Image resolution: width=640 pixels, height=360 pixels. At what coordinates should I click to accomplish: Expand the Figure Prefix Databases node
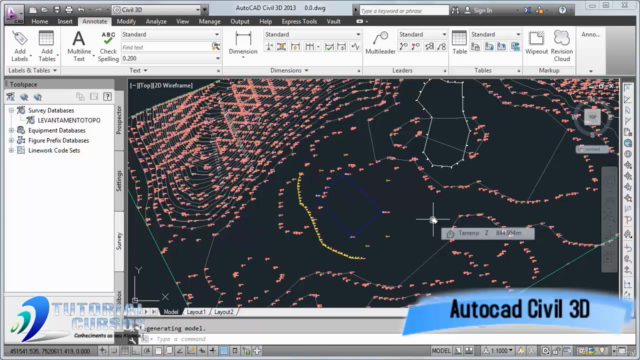tap(11, 140)
